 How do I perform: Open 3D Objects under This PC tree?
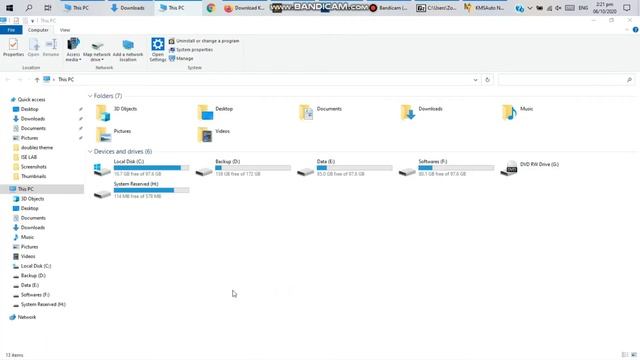(x=32, y=199)
